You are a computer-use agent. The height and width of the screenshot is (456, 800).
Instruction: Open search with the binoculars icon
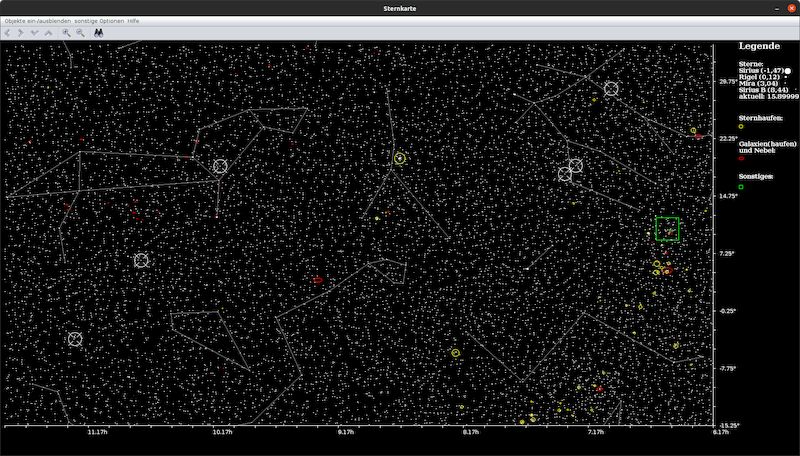98,33
